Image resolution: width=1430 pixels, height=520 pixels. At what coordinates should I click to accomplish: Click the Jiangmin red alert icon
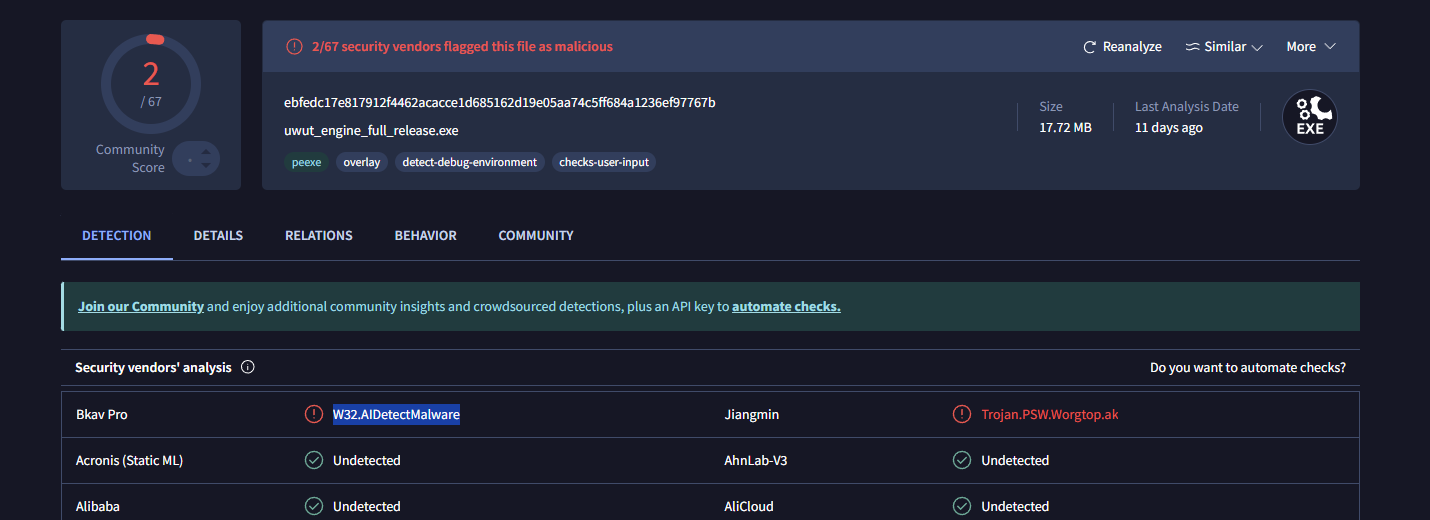962,414
